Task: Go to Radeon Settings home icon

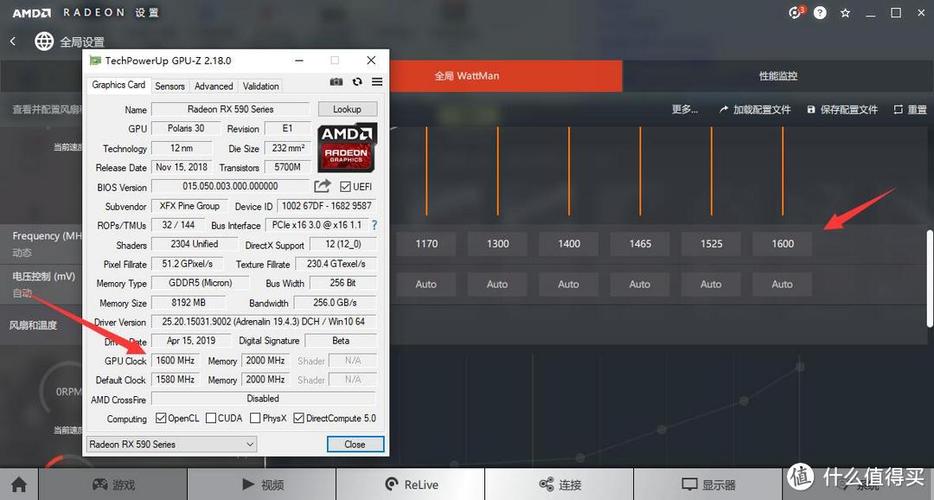Action: pos(19,485)
